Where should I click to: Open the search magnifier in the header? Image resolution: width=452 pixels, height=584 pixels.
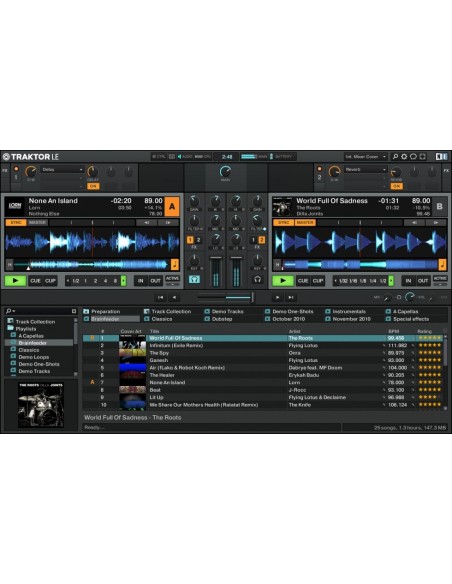tap(395, 157)
